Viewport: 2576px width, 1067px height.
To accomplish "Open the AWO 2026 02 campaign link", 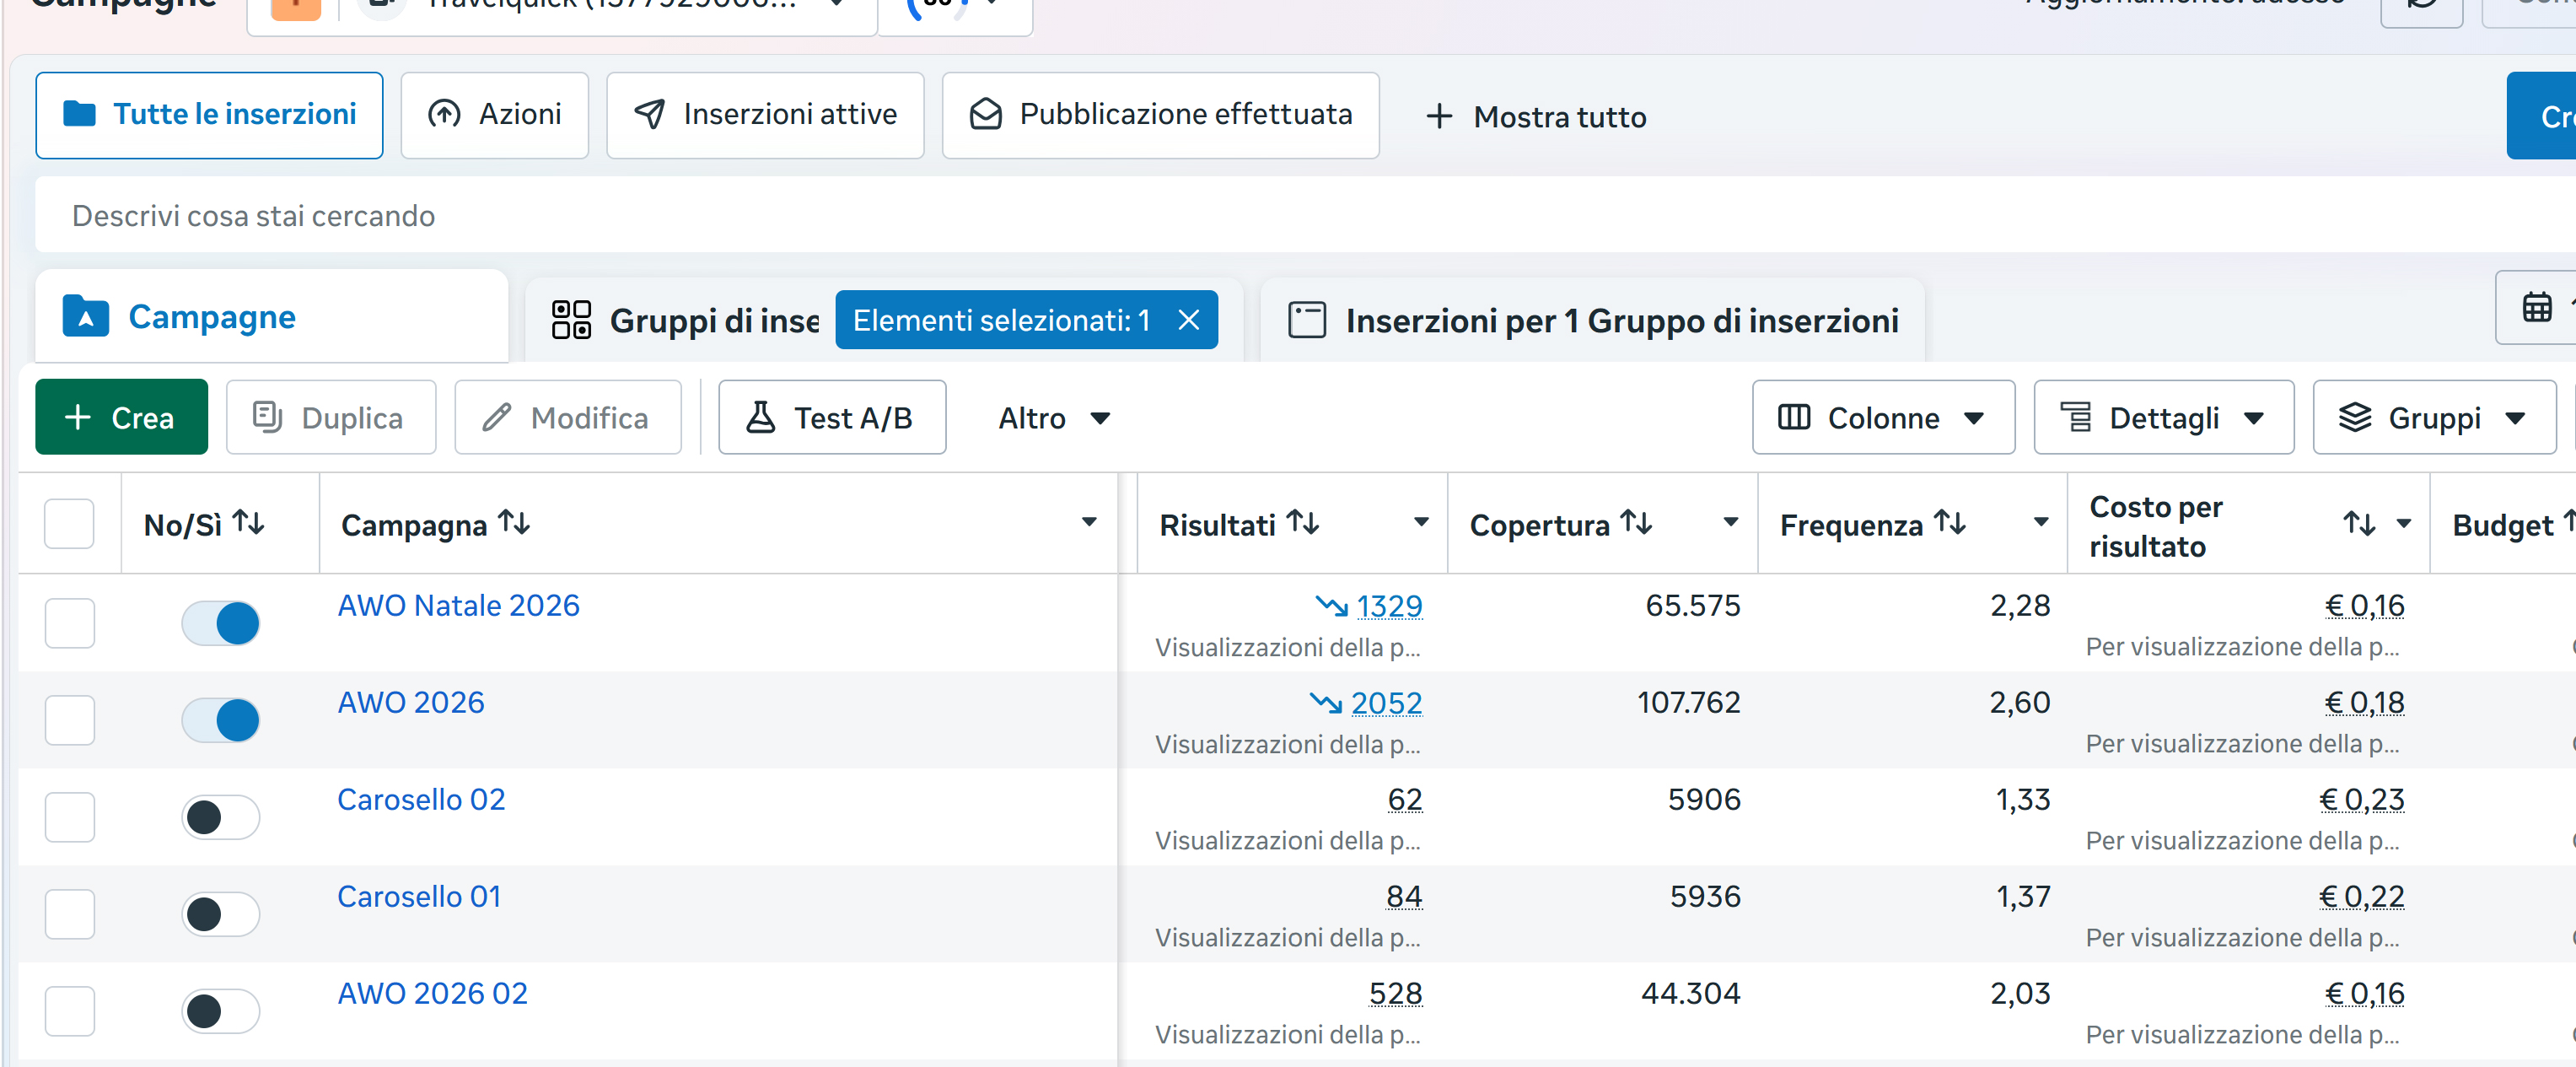I will click(432, 993).
